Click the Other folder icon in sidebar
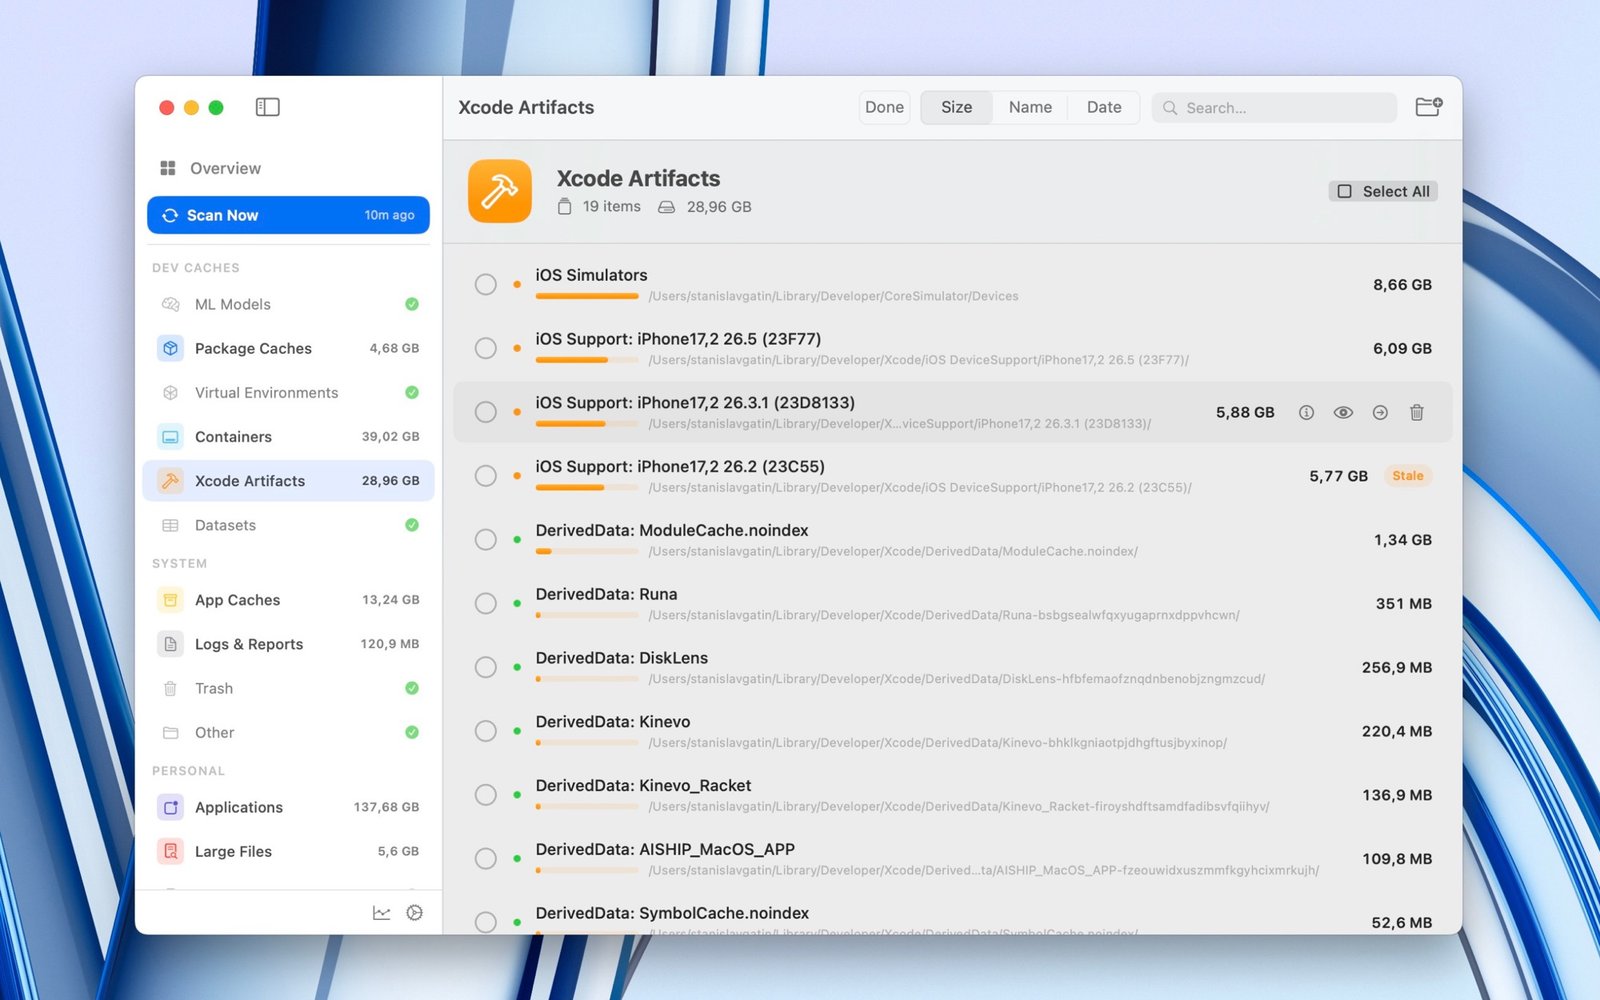Image resolution: width=1600 pixels, height=1000 pixels. tap(170, 733)
